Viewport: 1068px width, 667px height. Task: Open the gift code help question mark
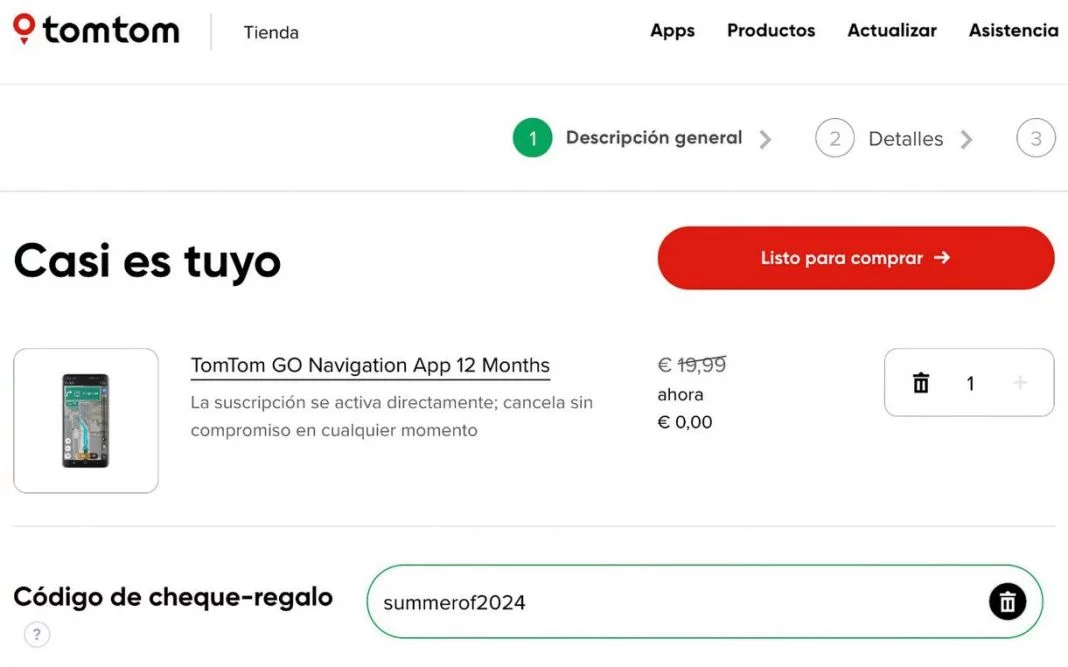[36, 634]
